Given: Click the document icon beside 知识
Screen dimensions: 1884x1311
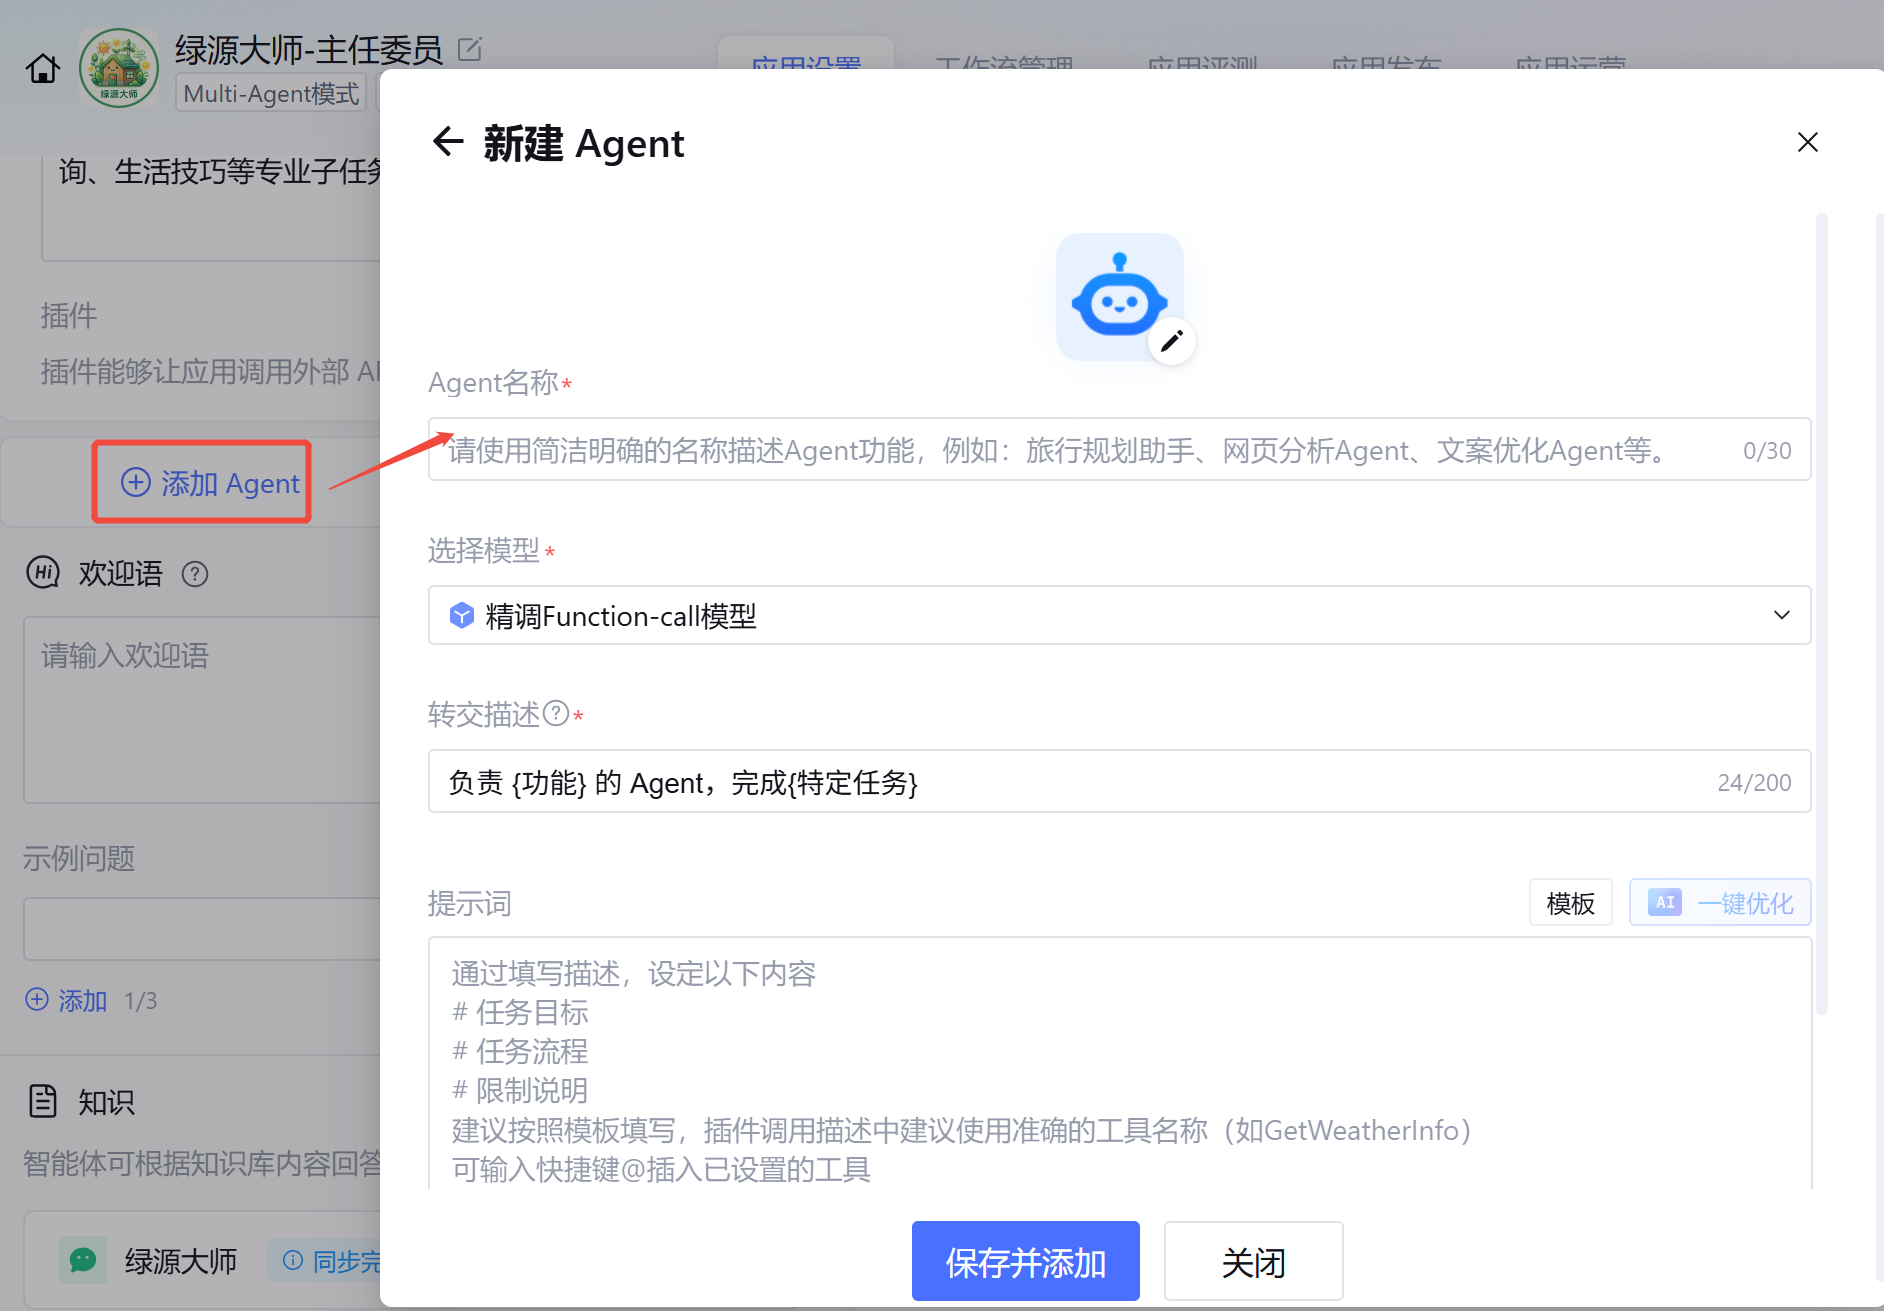Looking at the screenshot, I should (43, 1101).
